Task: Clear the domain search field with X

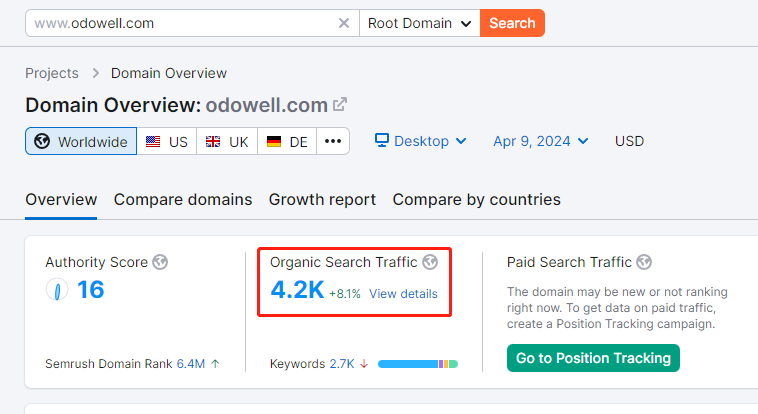Action: pos(344,23)
